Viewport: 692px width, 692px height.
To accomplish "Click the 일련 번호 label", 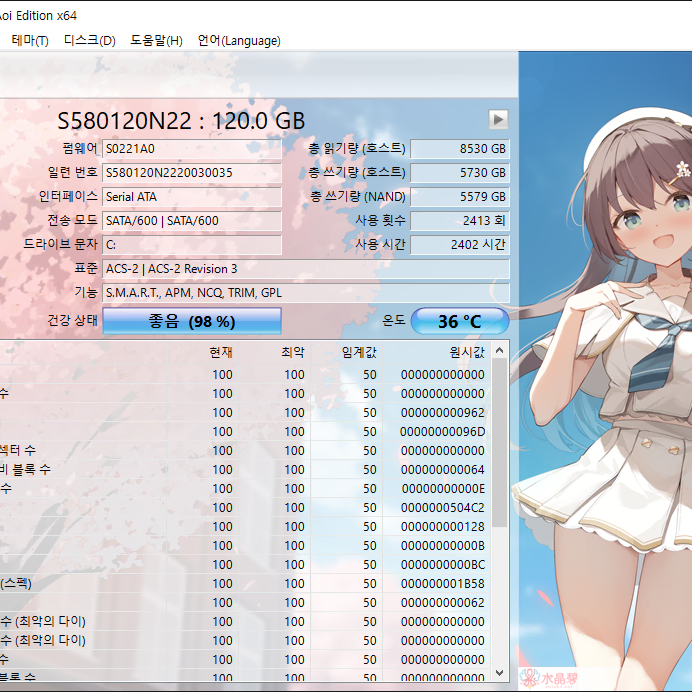I will coord(73,172).
